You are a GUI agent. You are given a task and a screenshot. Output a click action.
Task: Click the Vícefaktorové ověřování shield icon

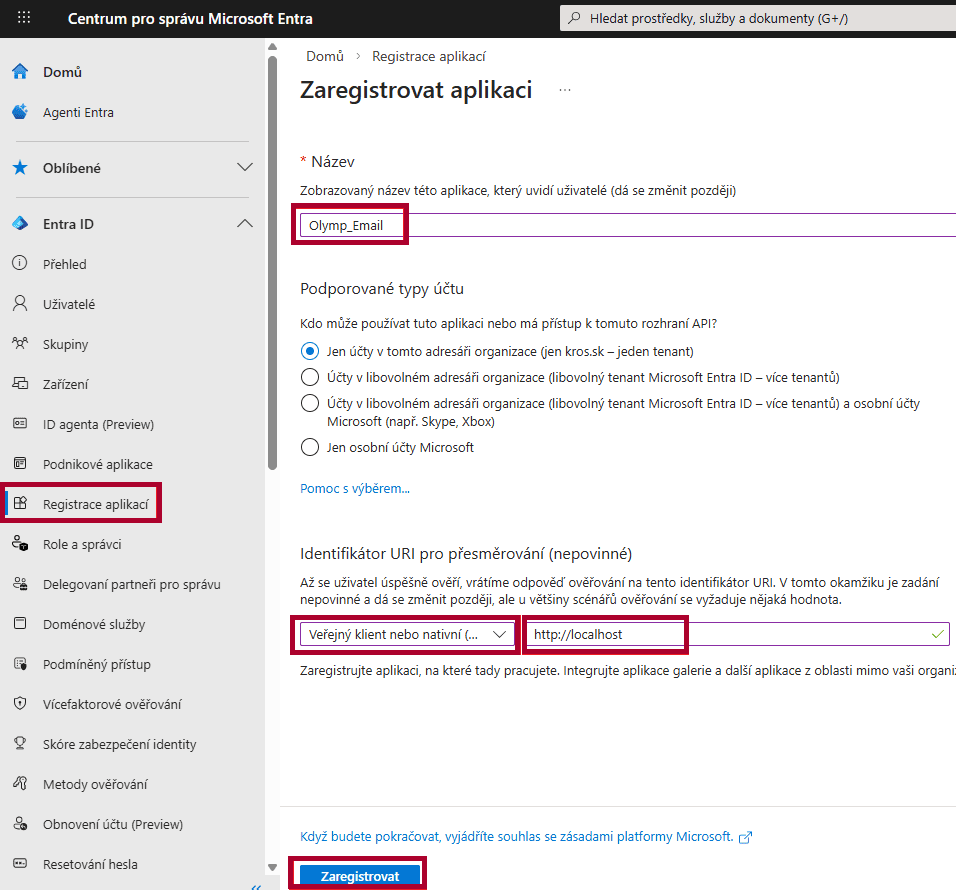point(19,704)
